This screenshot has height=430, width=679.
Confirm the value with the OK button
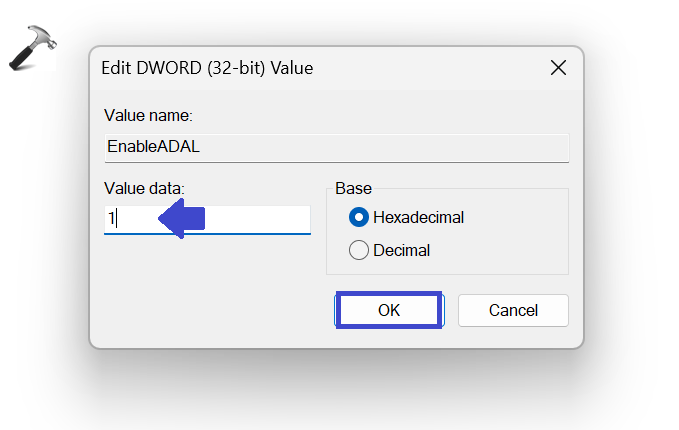pyautogui.click(x=389, y=310)
